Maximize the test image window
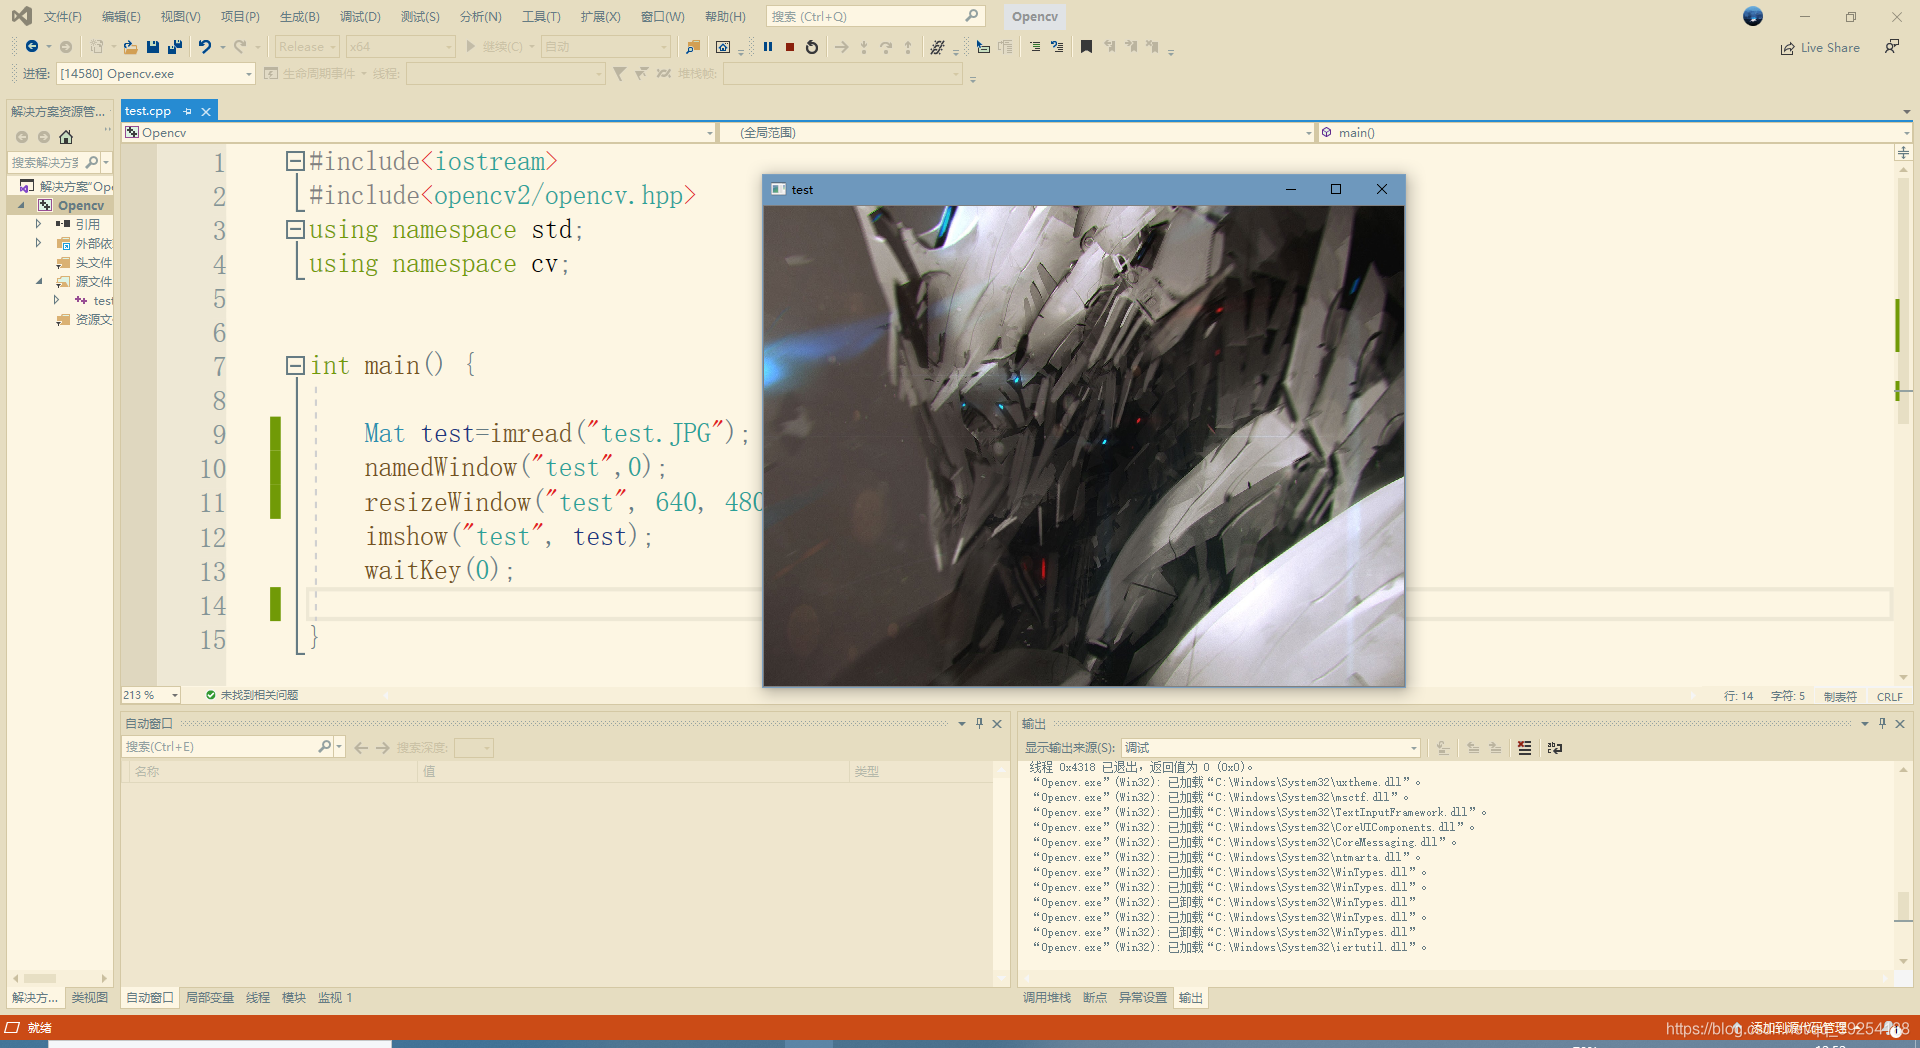1920x1048 pixels. pos(1336,189)
